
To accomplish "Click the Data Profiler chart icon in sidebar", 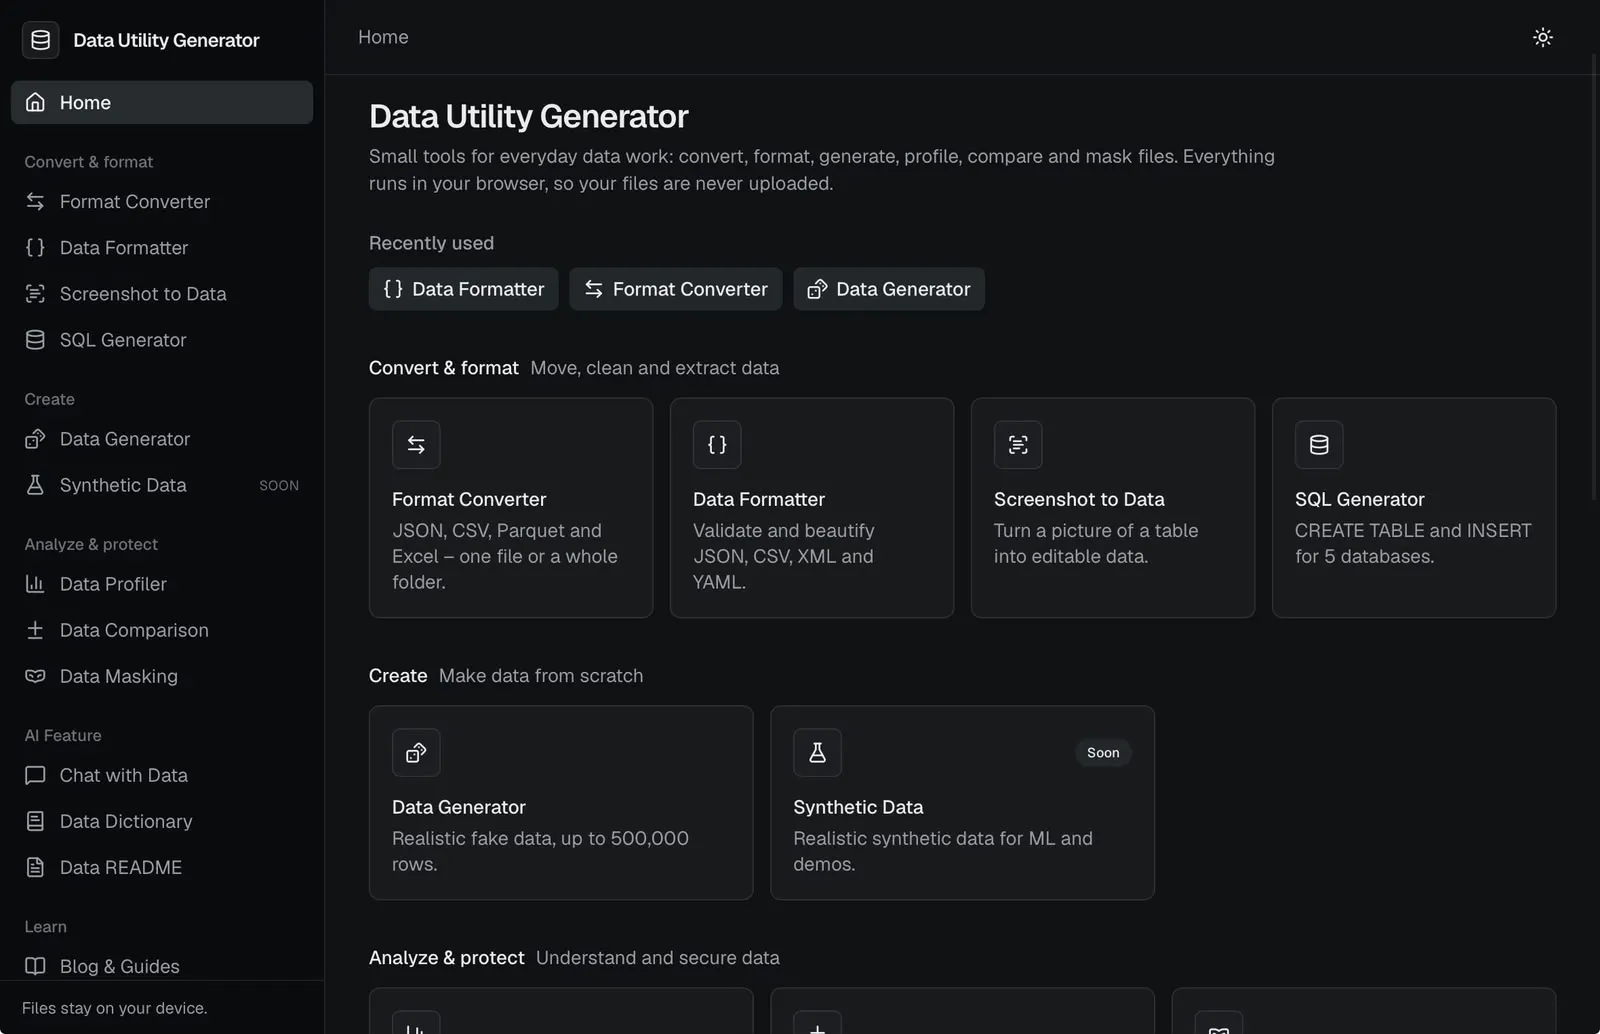I will tap(35, 583).
